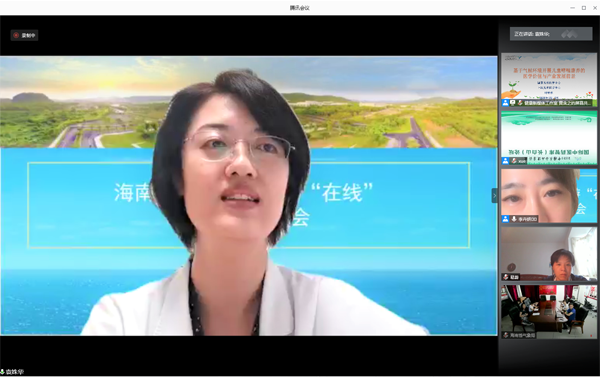Click the red recording indicator icon
600x377 pixels.
point(16,35)
